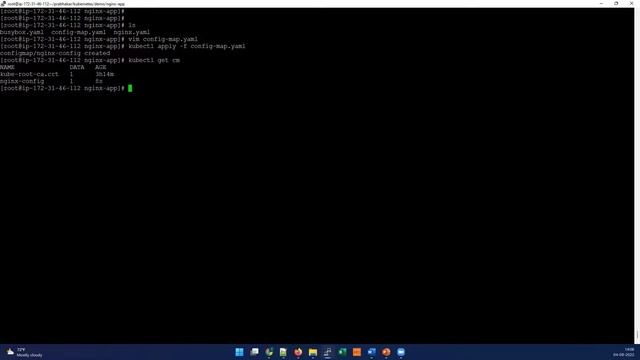
Task: Click the DATA column header
Action: (77, 67)
